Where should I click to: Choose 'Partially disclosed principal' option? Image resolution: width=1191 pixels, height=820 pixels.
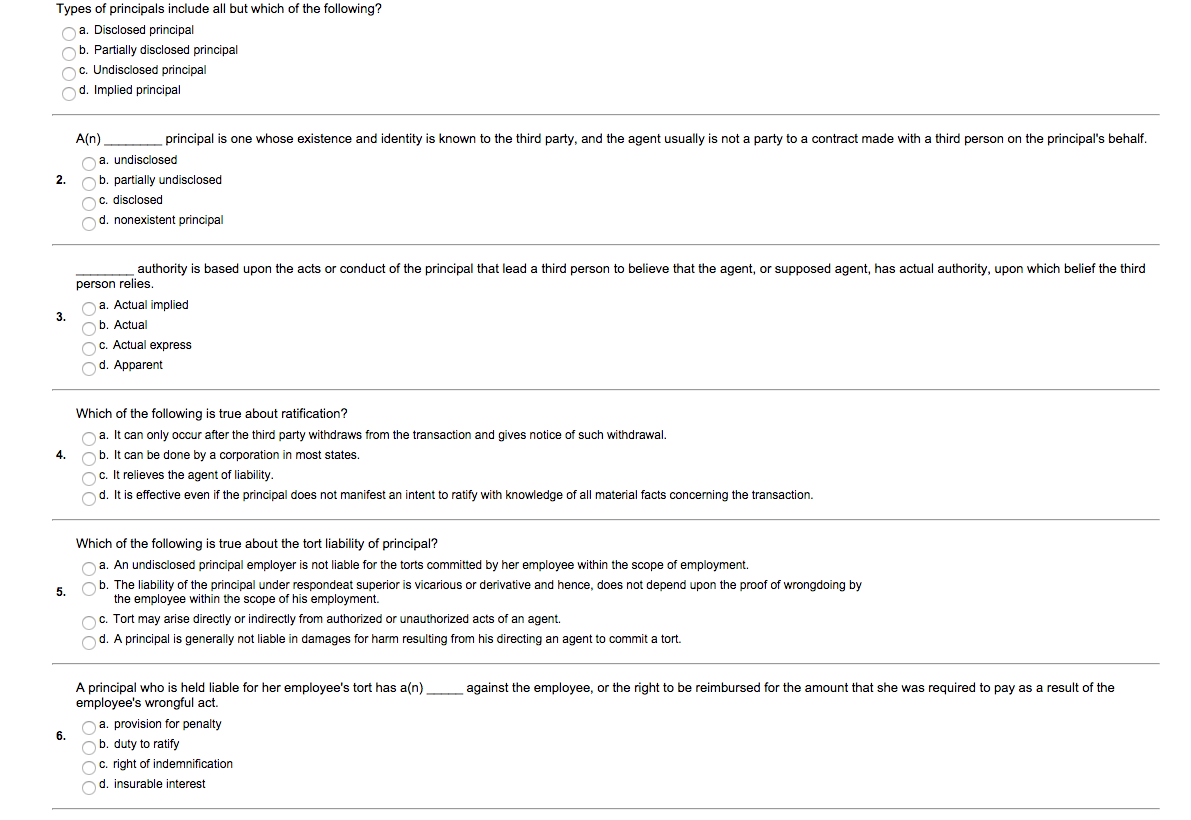tap(69, 53)
